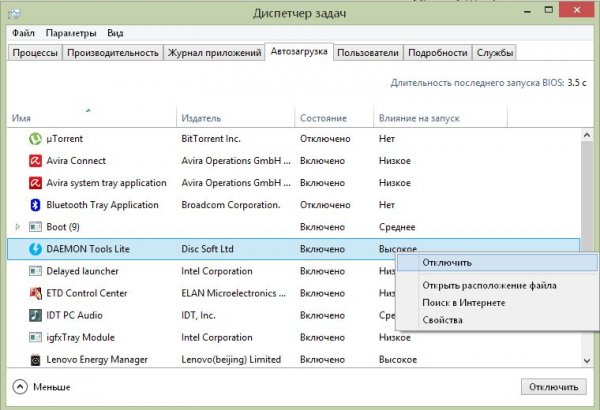Image resolution: width=600 pixels, height=410 pixels.
Task: Click the ELAN Microelectronics publisher cell
Action: tap(233, 293)
